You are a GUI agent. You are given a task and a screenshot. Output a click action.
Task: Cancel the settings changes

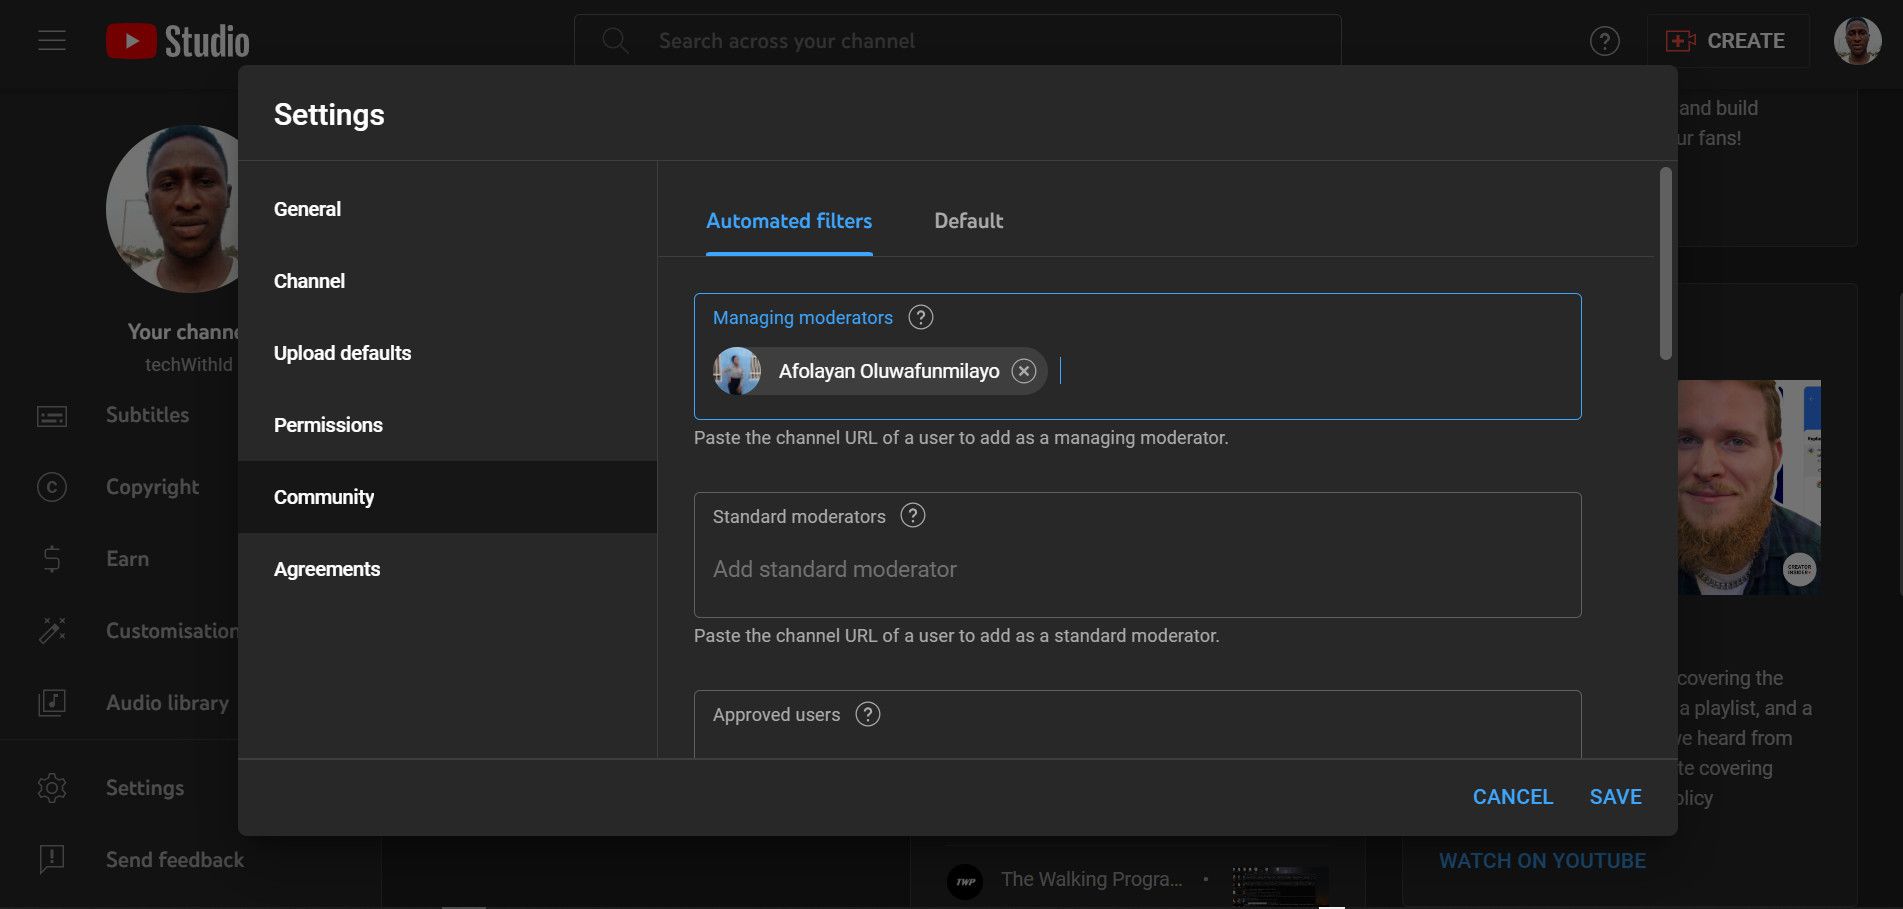pyautogui.click(x=1512, y=796)
